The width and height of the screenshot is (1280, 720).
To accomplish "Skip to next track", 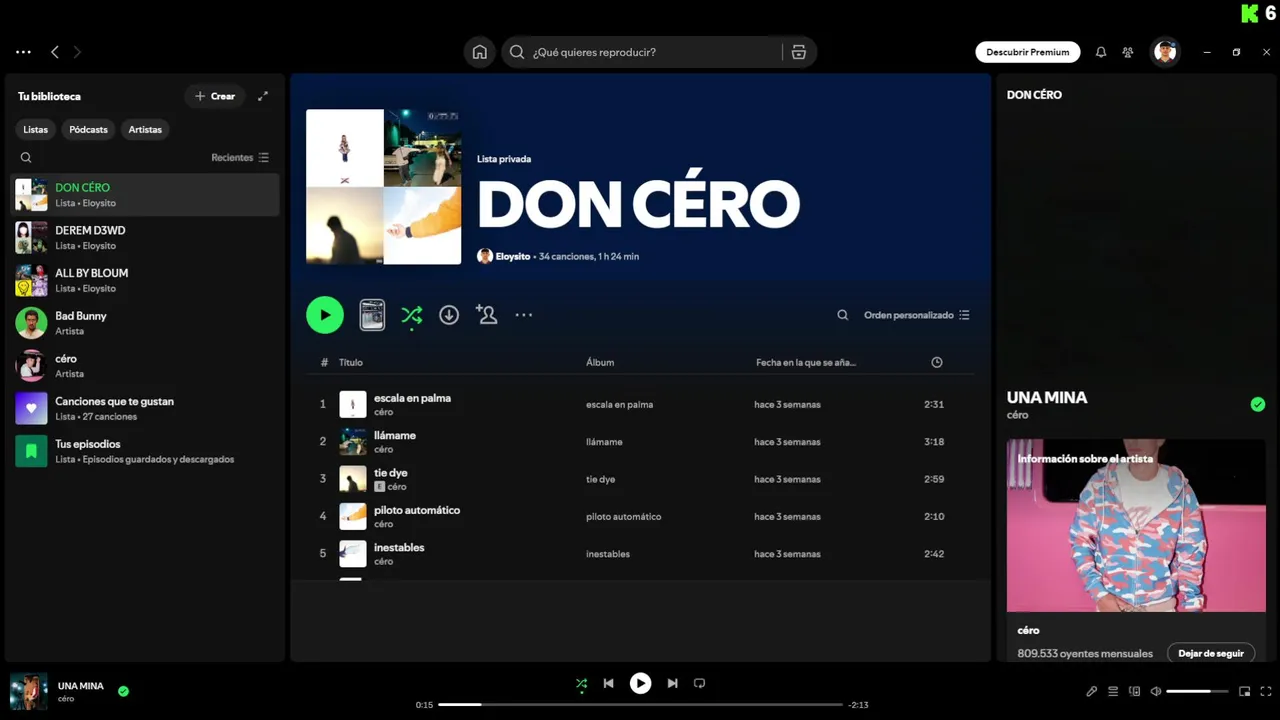I will click(x=673, y=684).
